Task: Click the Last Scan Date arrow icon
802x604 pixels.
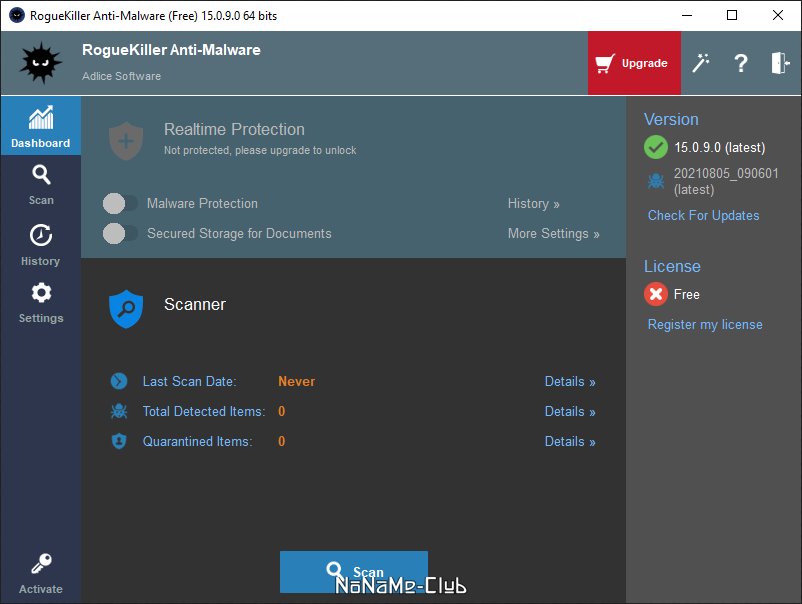Action: tap(119, 381)
